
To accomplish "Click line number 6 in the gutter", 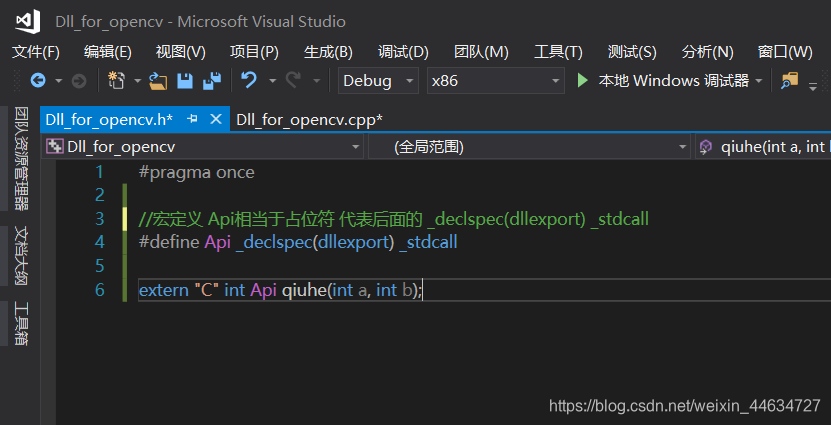I will point(100,290).
